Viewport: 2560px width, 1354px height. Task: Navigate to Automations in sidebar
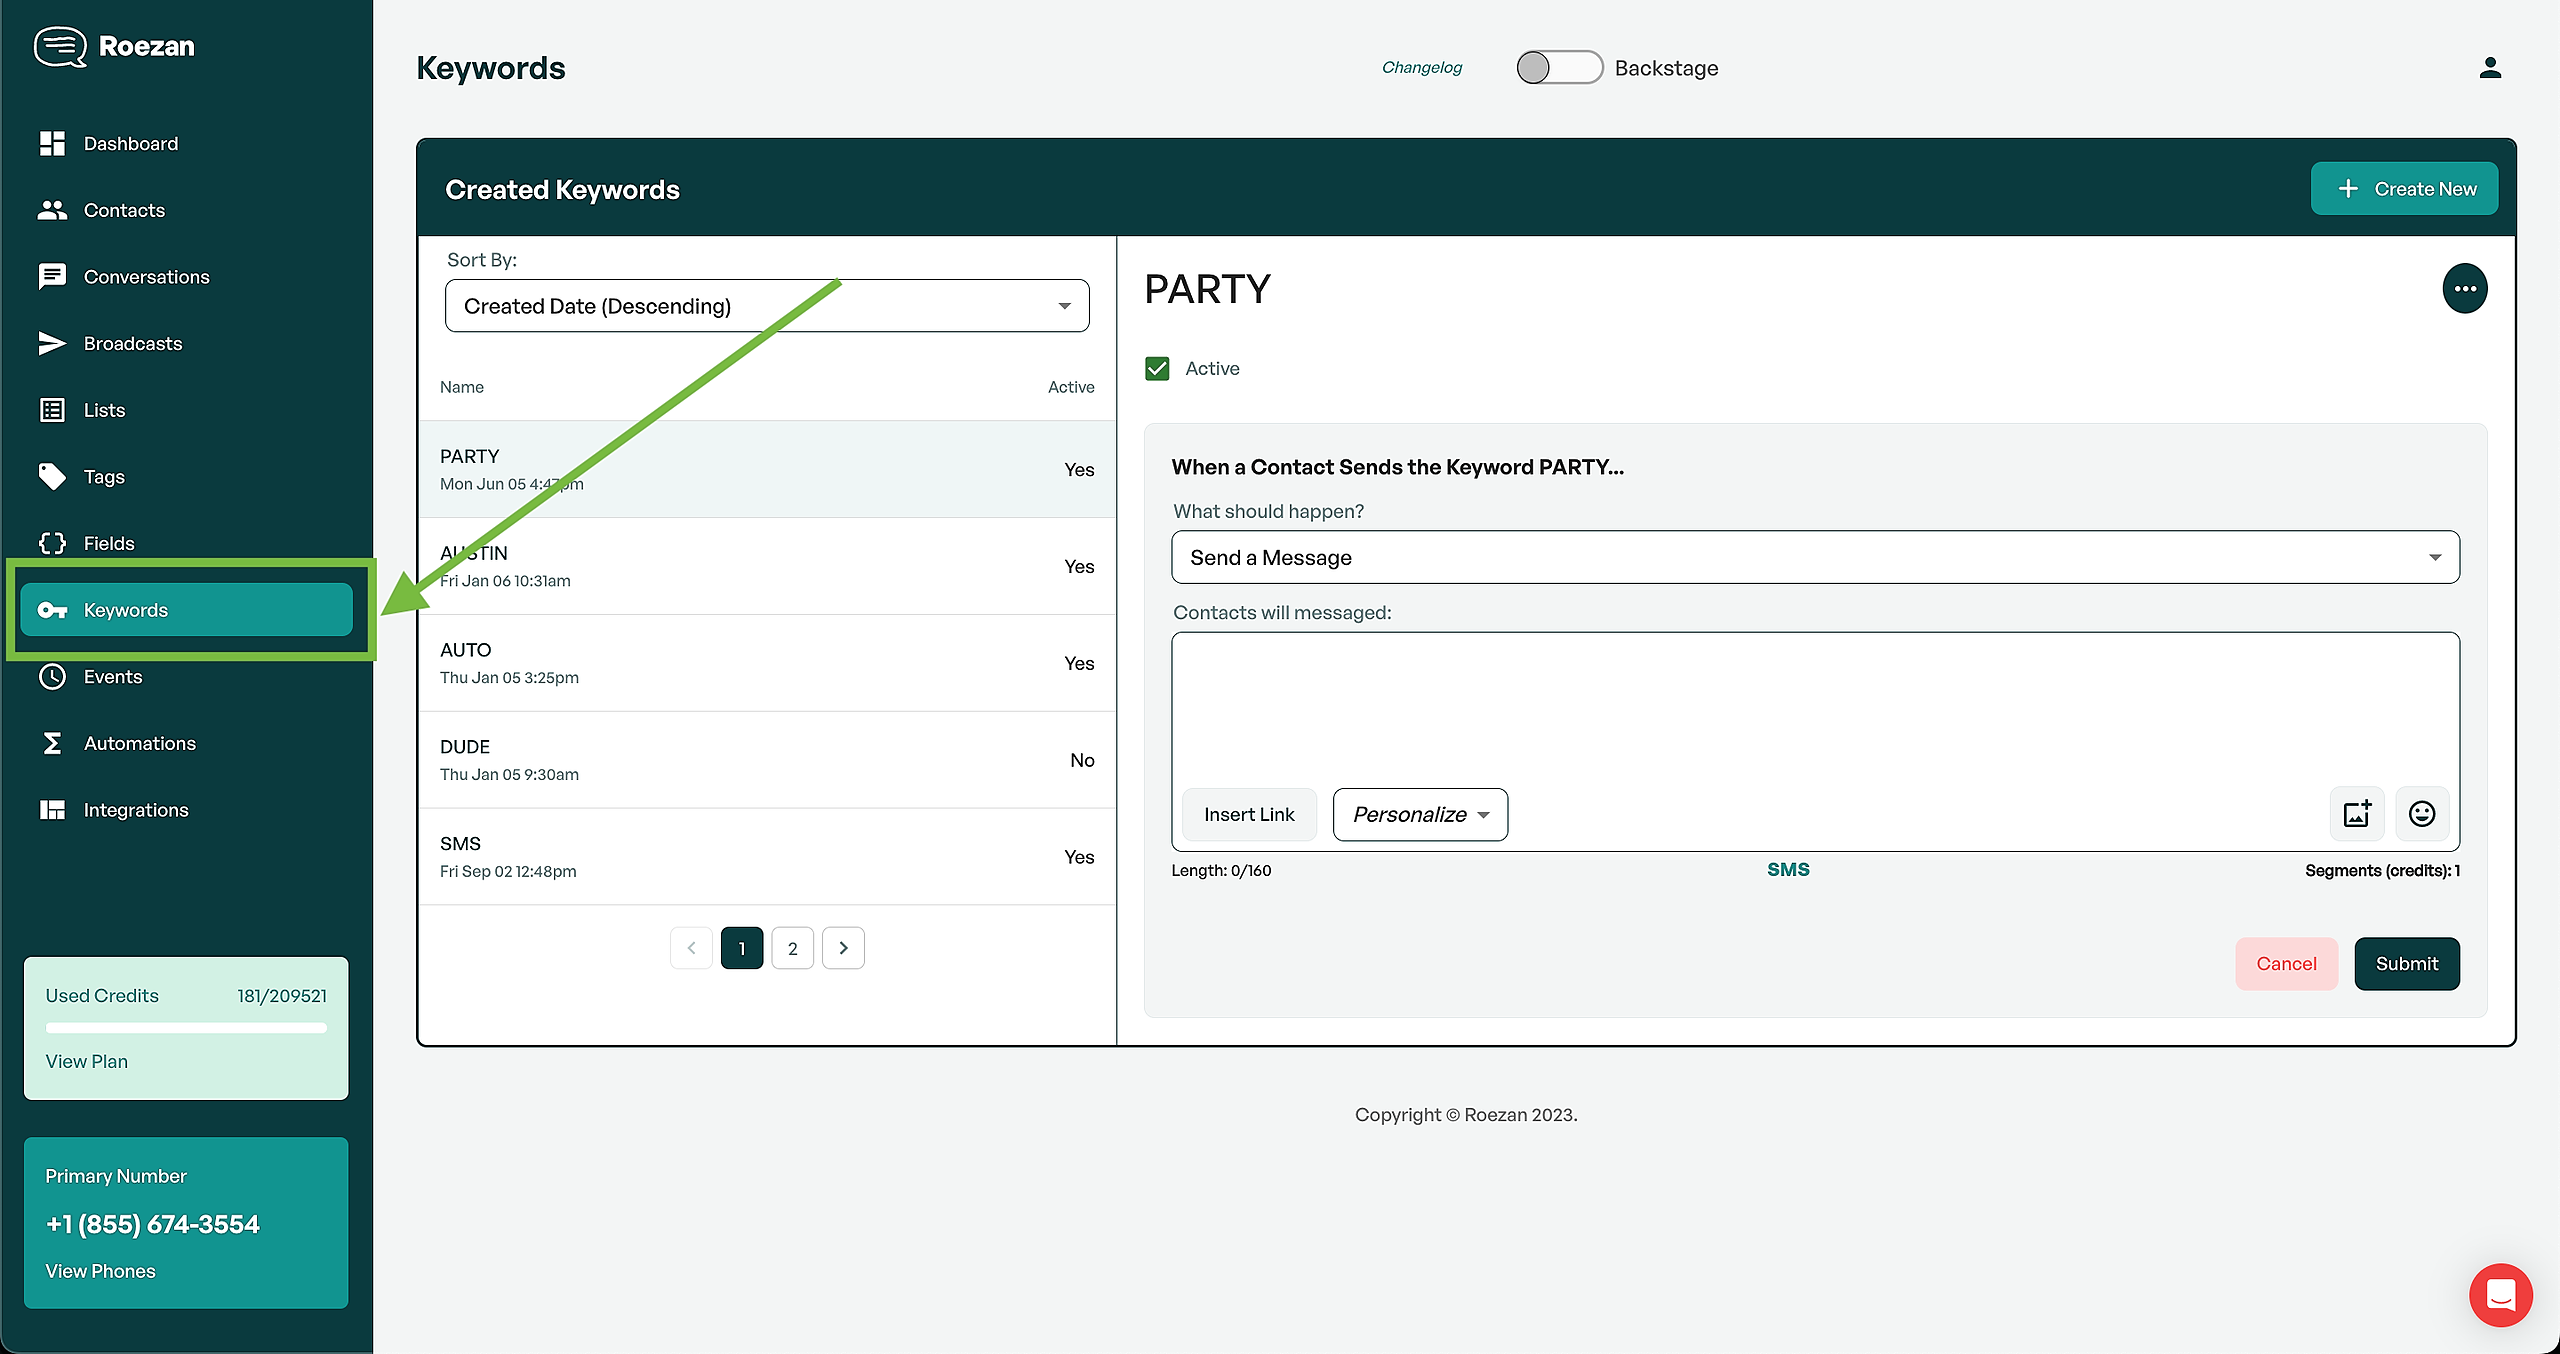coord(139,743)
